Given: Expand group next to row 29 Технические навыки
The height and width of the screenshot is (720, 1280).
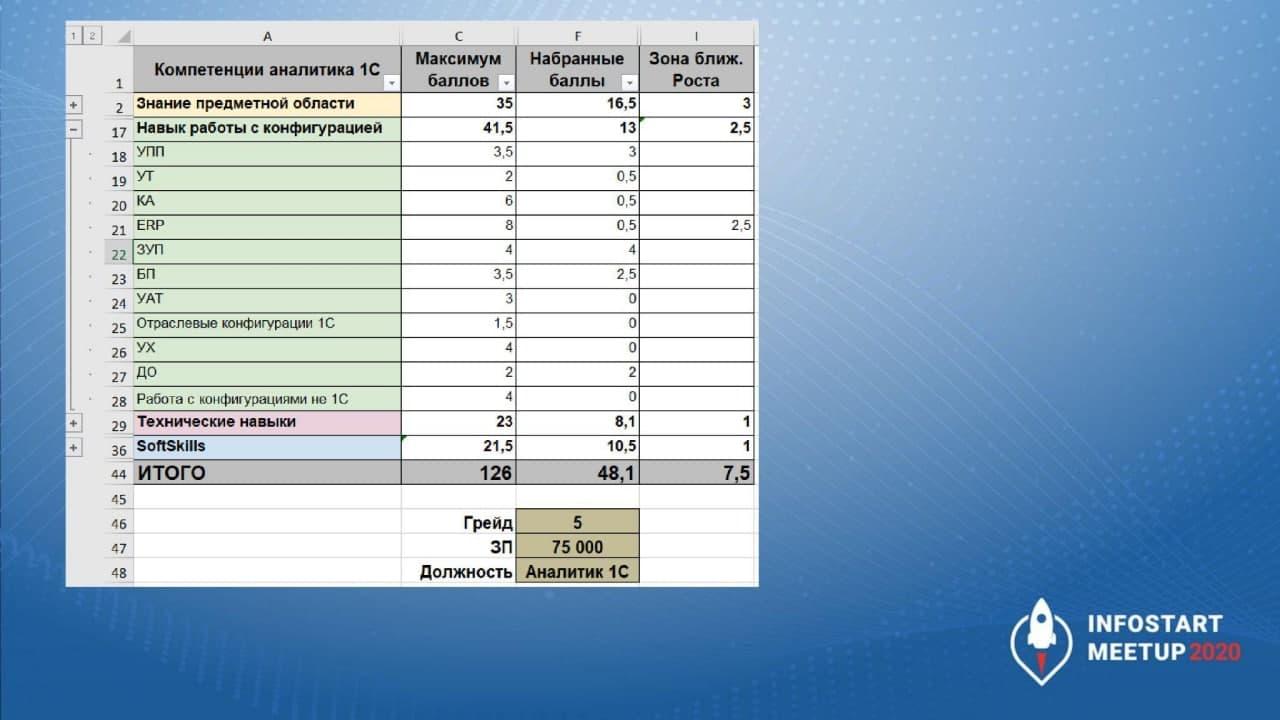Looking at the screenshot, I should [74, 423].
